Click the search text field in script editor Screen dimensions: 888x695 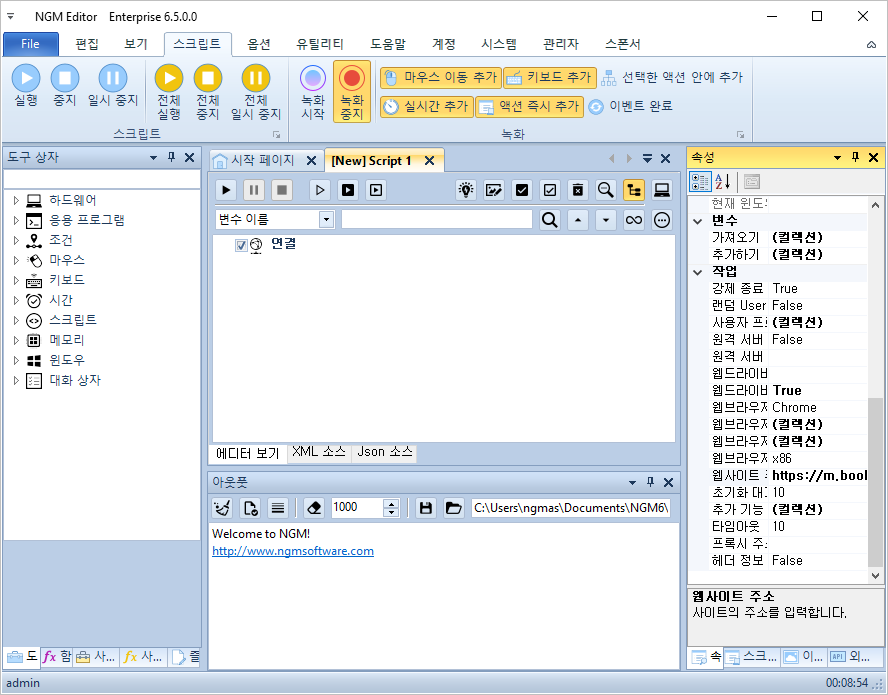(437, 219)
